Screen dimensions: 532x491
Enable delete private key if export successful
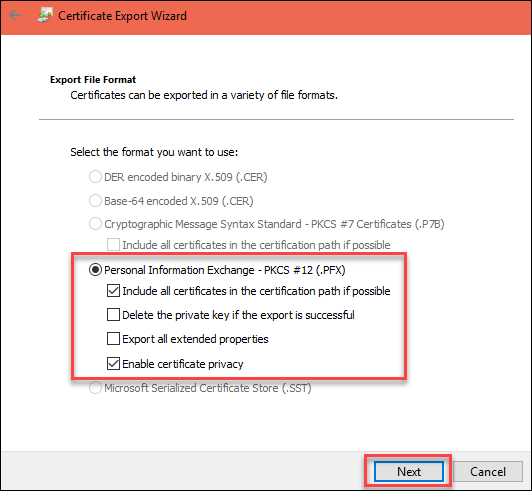(x=113, y=315)
